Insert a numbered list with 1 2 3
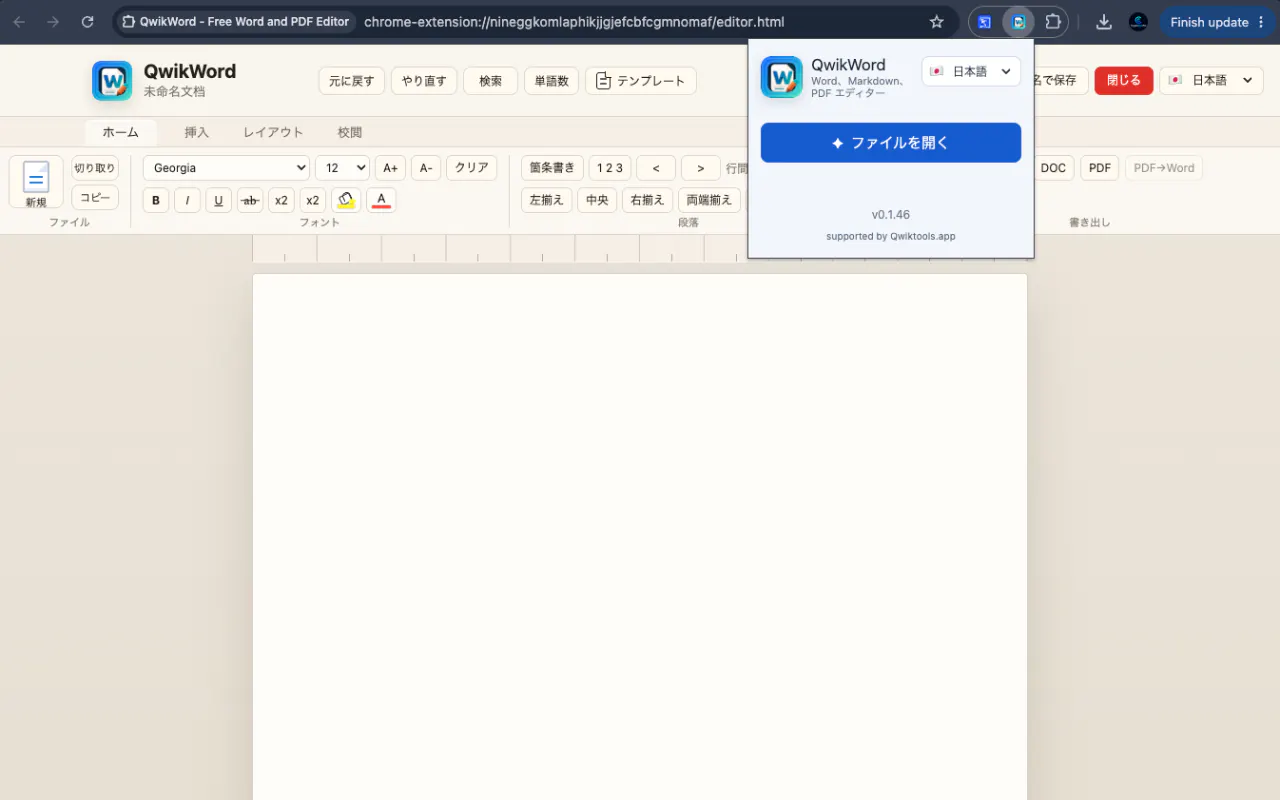 [x=610, y=168]
